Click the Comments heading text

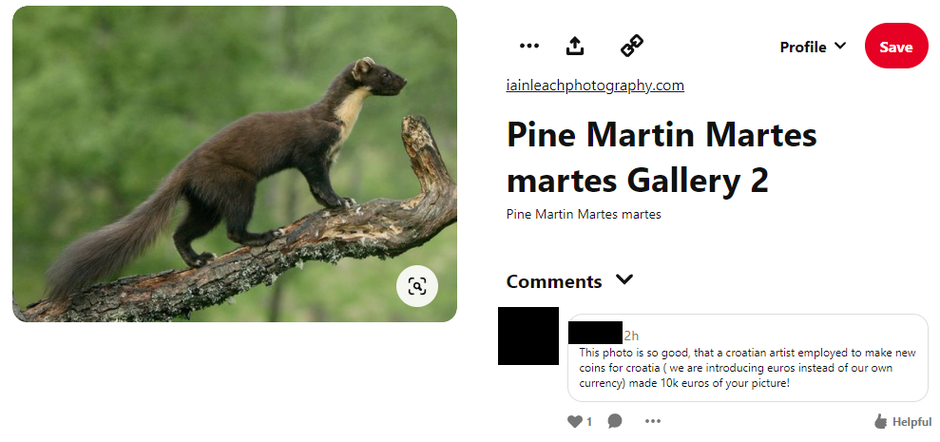pyautogui.click(x=554, y=281)
